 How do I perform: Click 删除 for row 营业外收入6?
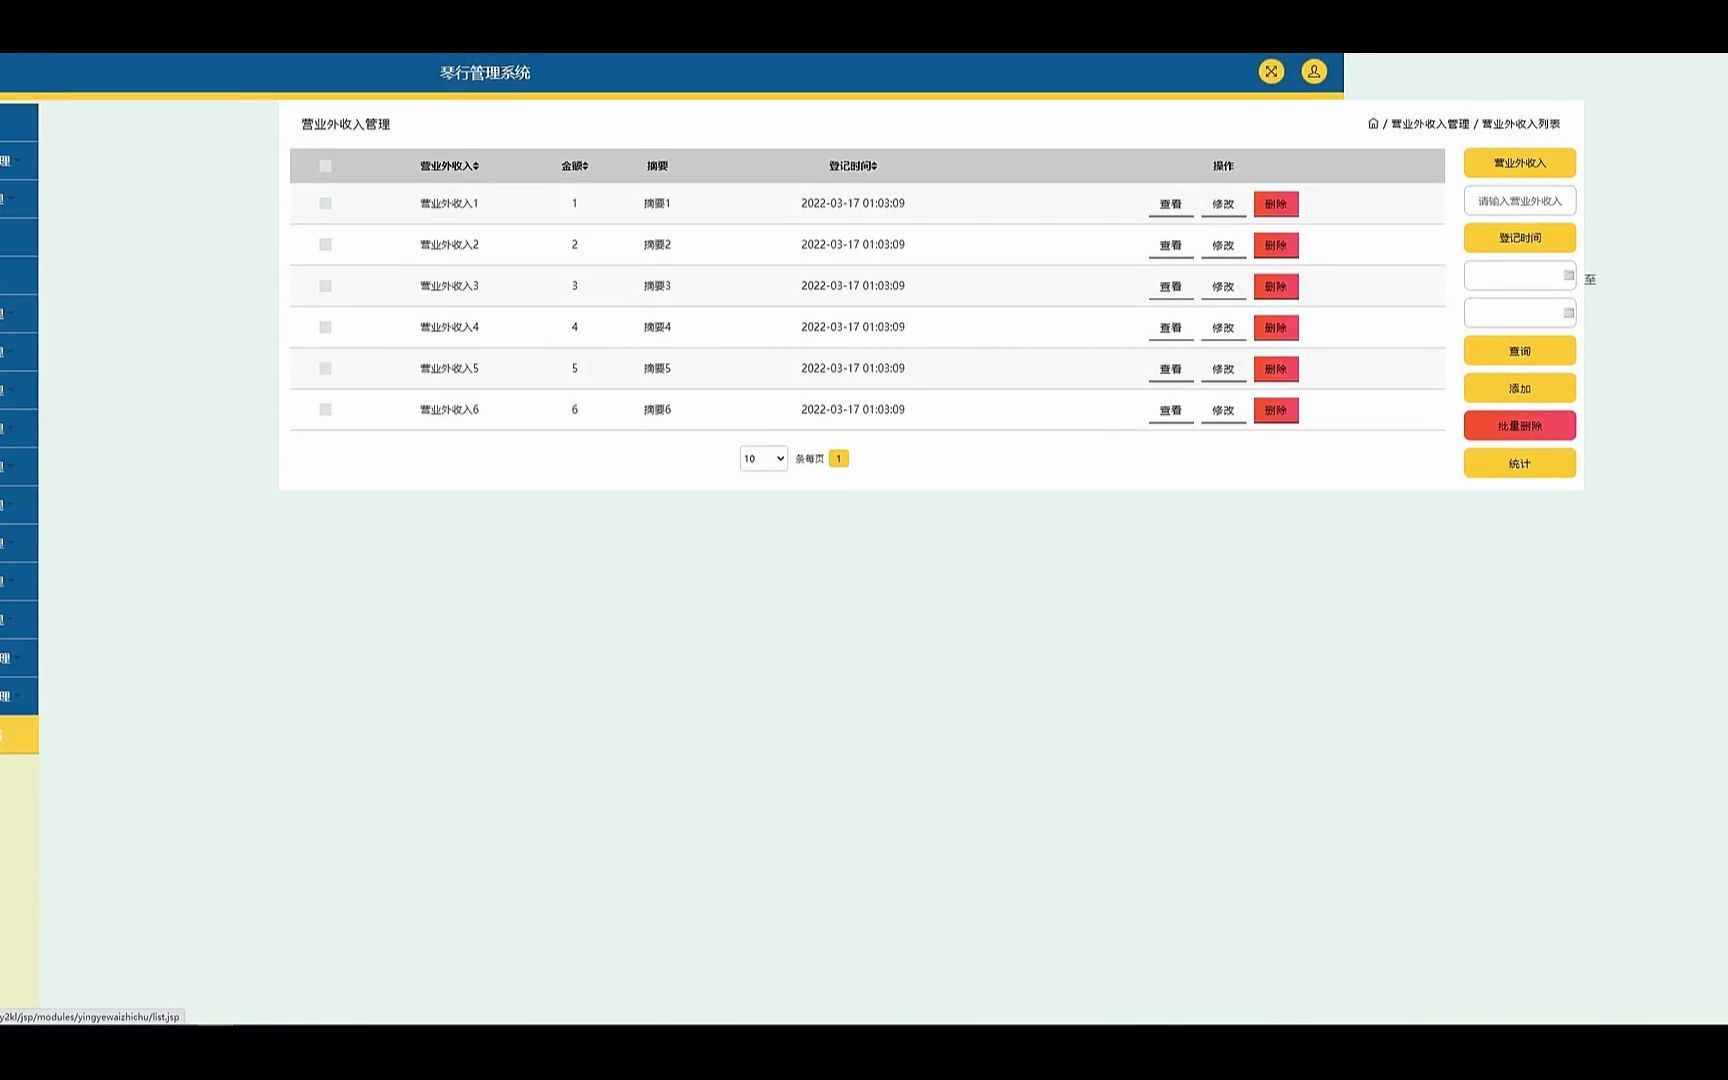coord(1276,410)
